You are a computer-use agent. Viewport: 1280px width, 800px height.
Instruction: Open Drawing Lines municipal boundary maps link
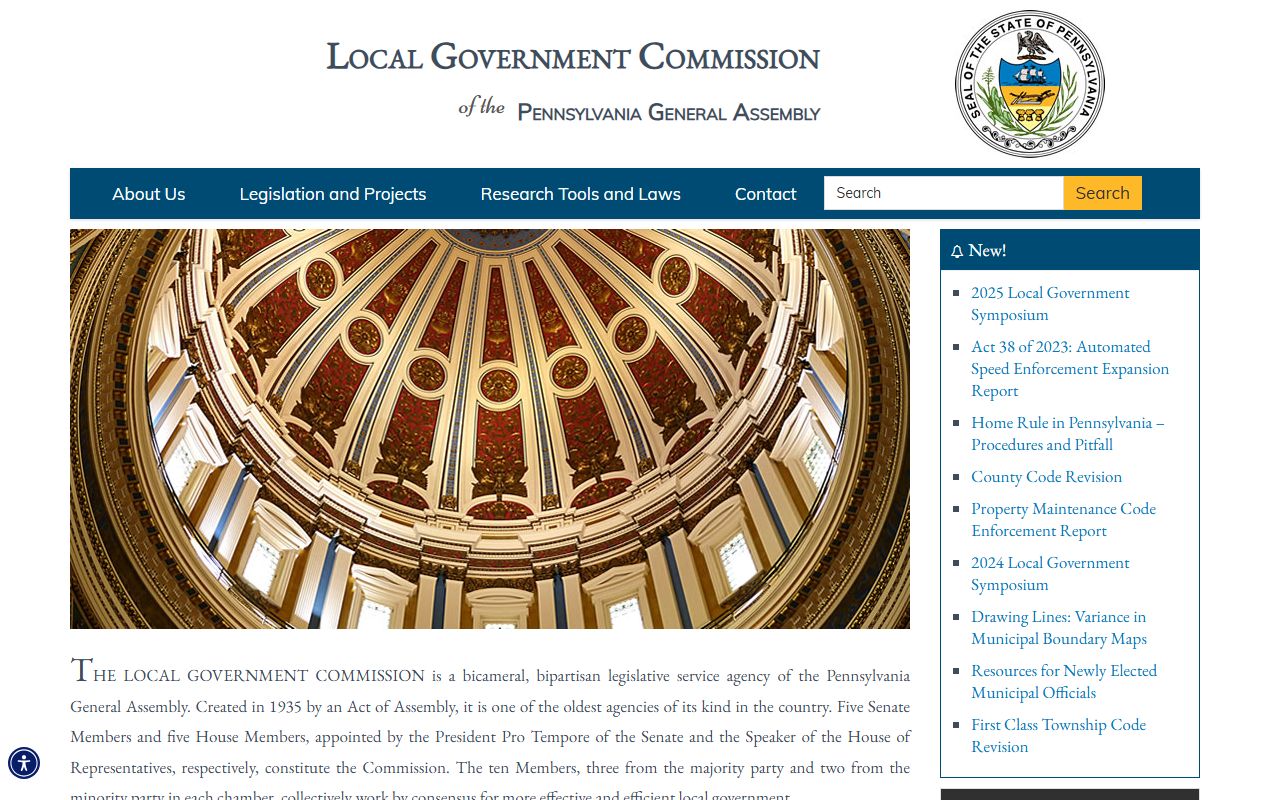click(x=1059, y=627)
